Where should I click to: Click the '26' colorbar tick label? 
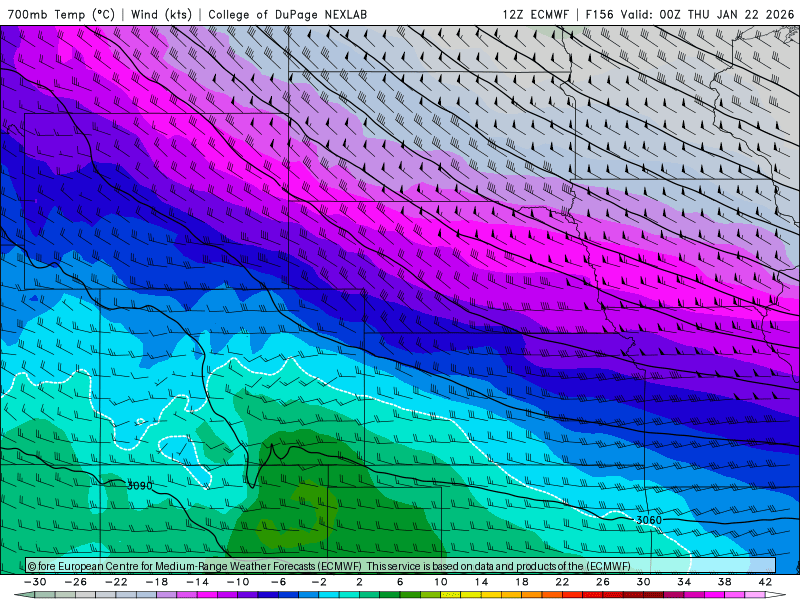coord(603,582)
